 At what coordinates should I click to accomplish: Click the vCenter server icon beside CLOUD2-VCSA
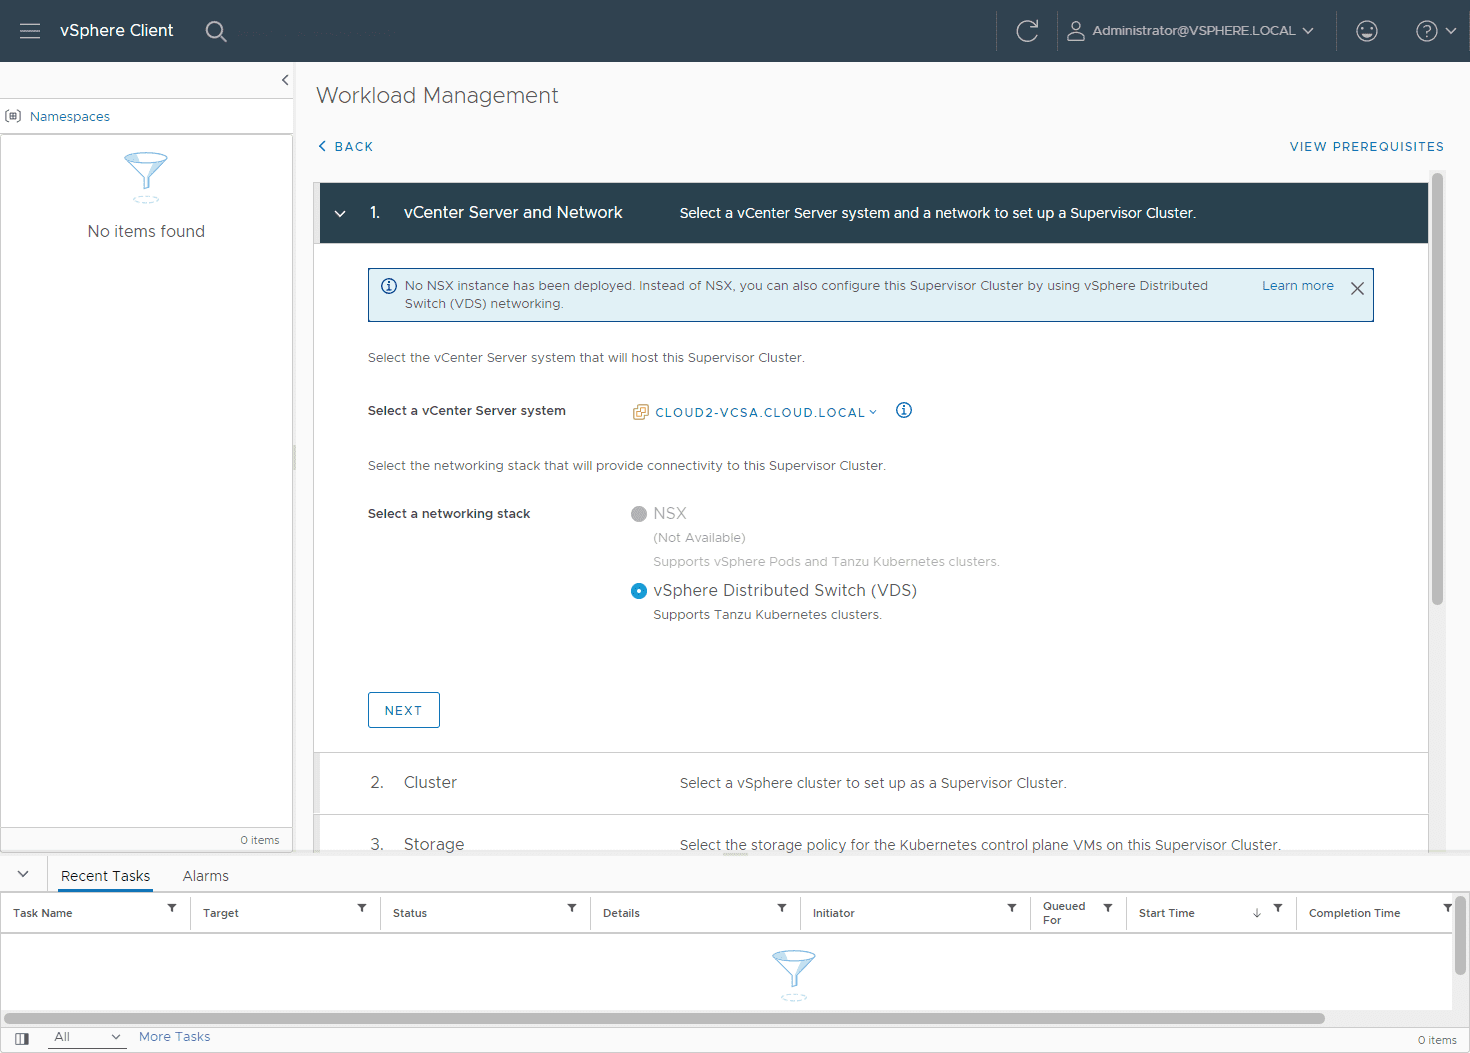tap(641, 412)
